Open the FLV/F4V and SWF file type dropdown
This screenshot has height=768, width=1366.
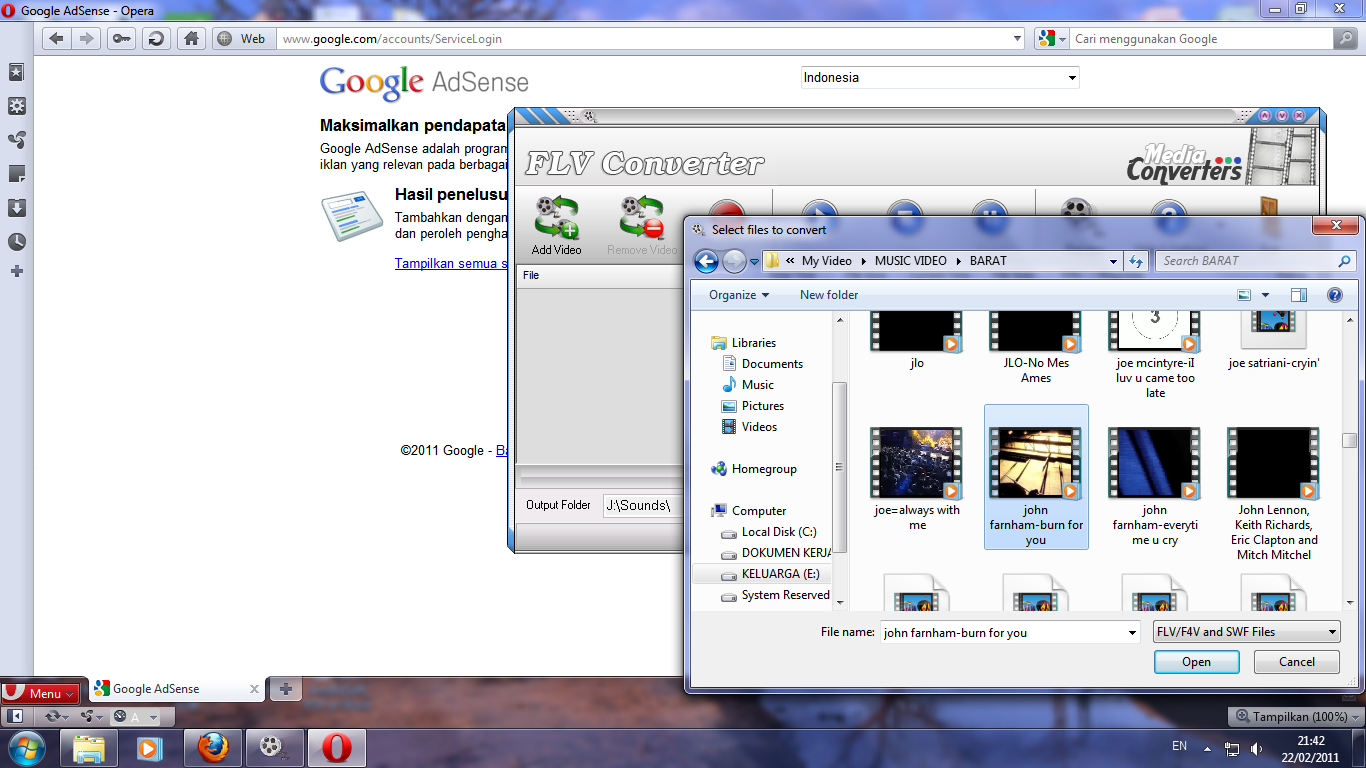pos(1246,632)
